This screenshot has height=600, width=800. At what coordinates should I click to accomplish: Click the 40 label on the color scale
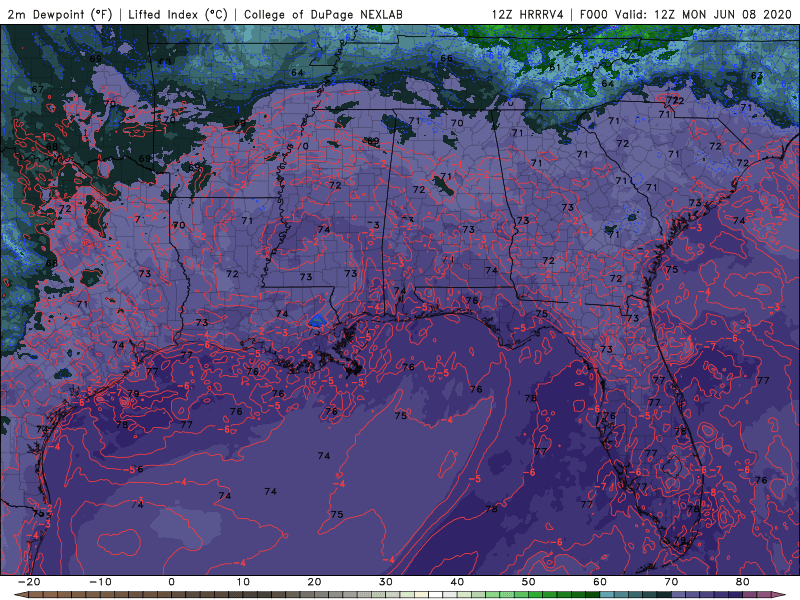[457, 582]
